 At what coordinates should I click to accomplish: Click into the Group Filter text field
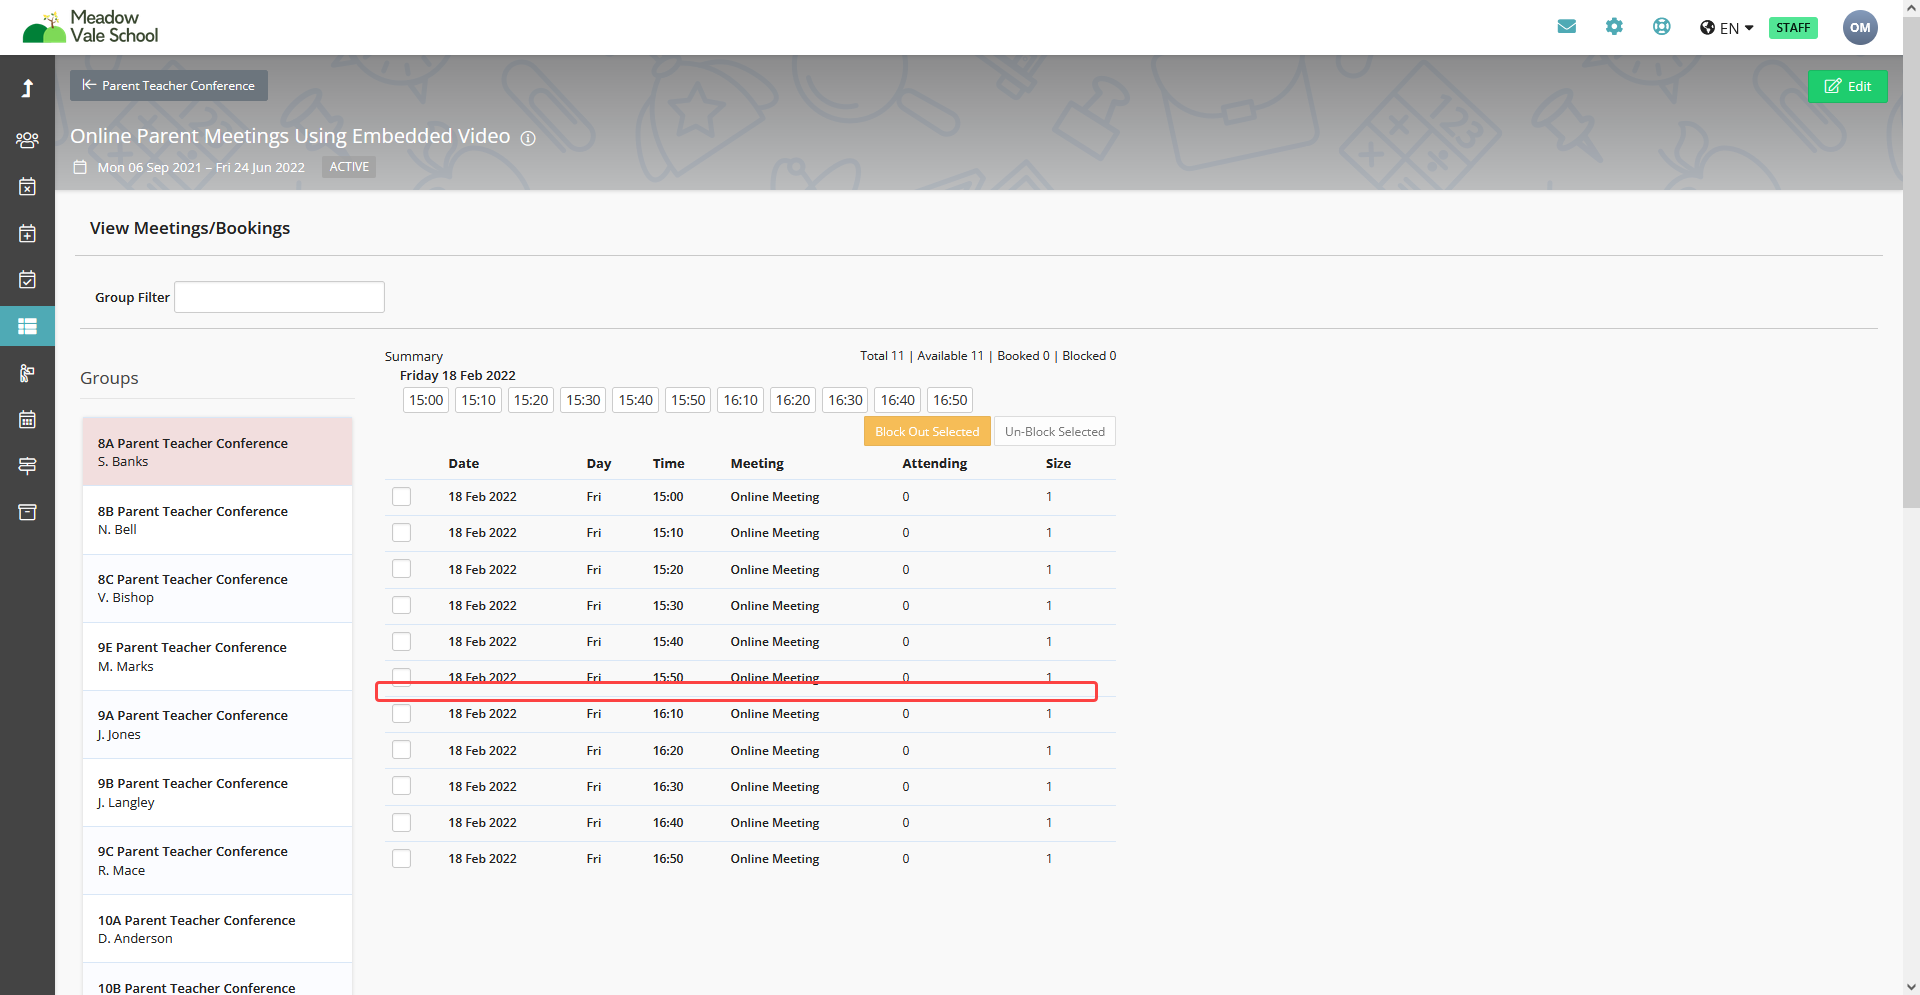pos(279,297)
